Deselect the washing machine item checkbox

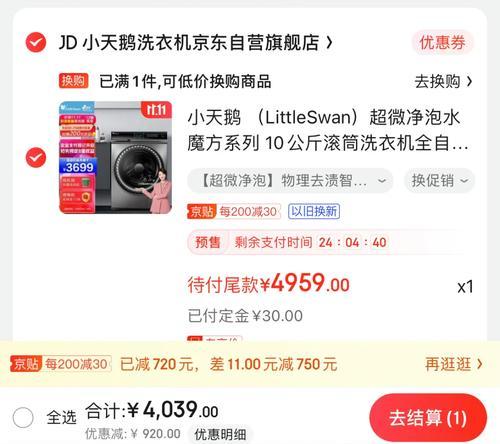36,157
